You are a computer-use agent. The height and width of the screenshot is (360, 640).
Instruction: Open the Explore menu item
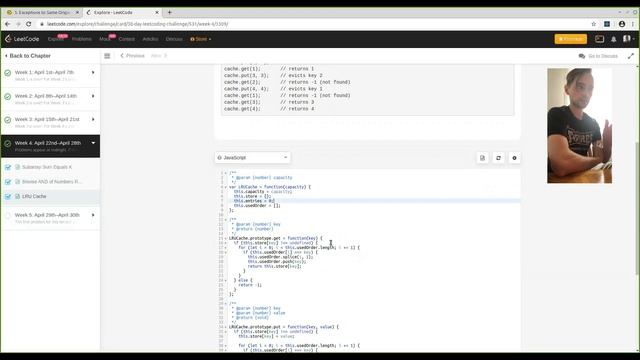[x=56, y=39]
